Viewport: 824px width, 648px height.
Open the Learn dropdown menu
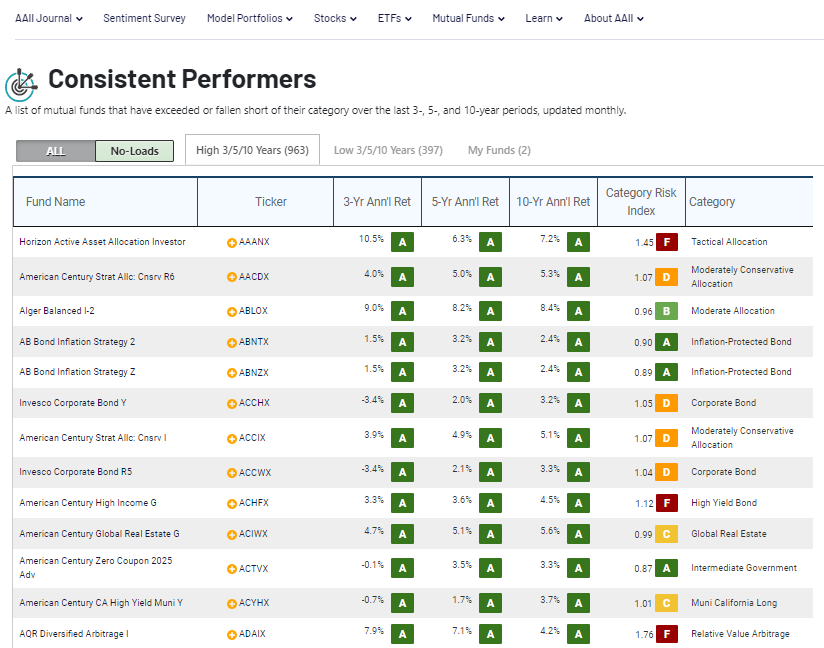click(x=543, y=17)
